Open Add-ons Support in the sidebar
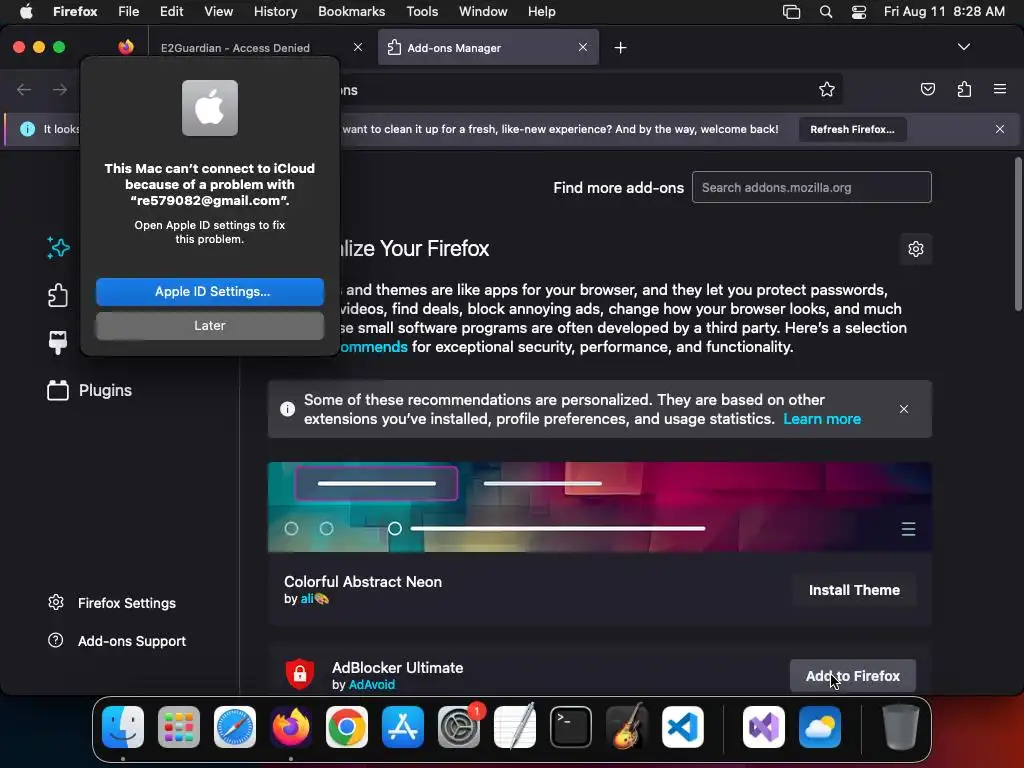 [117, 641]
